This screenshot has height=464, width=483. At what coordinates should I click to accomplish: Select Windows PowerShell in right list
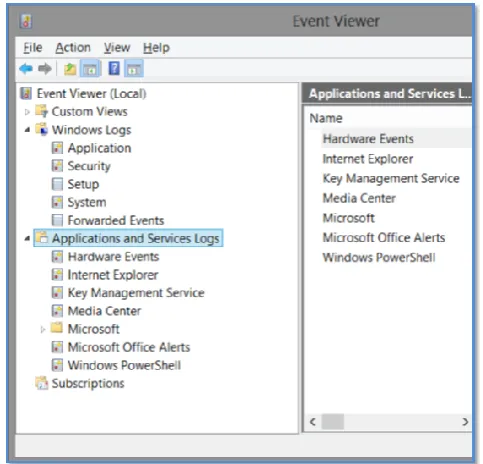(x=379, y=257)
